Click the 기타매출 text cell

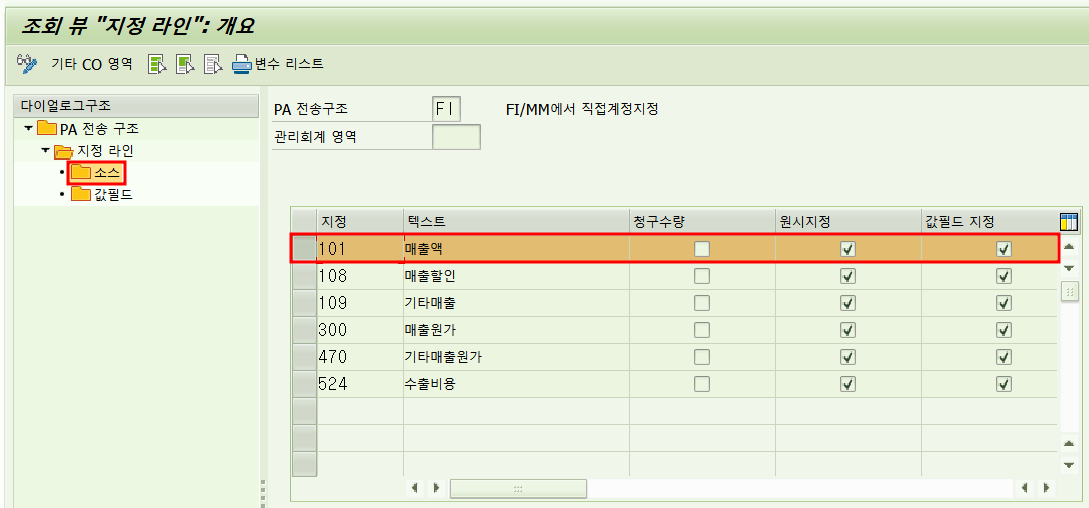(516, 303)
